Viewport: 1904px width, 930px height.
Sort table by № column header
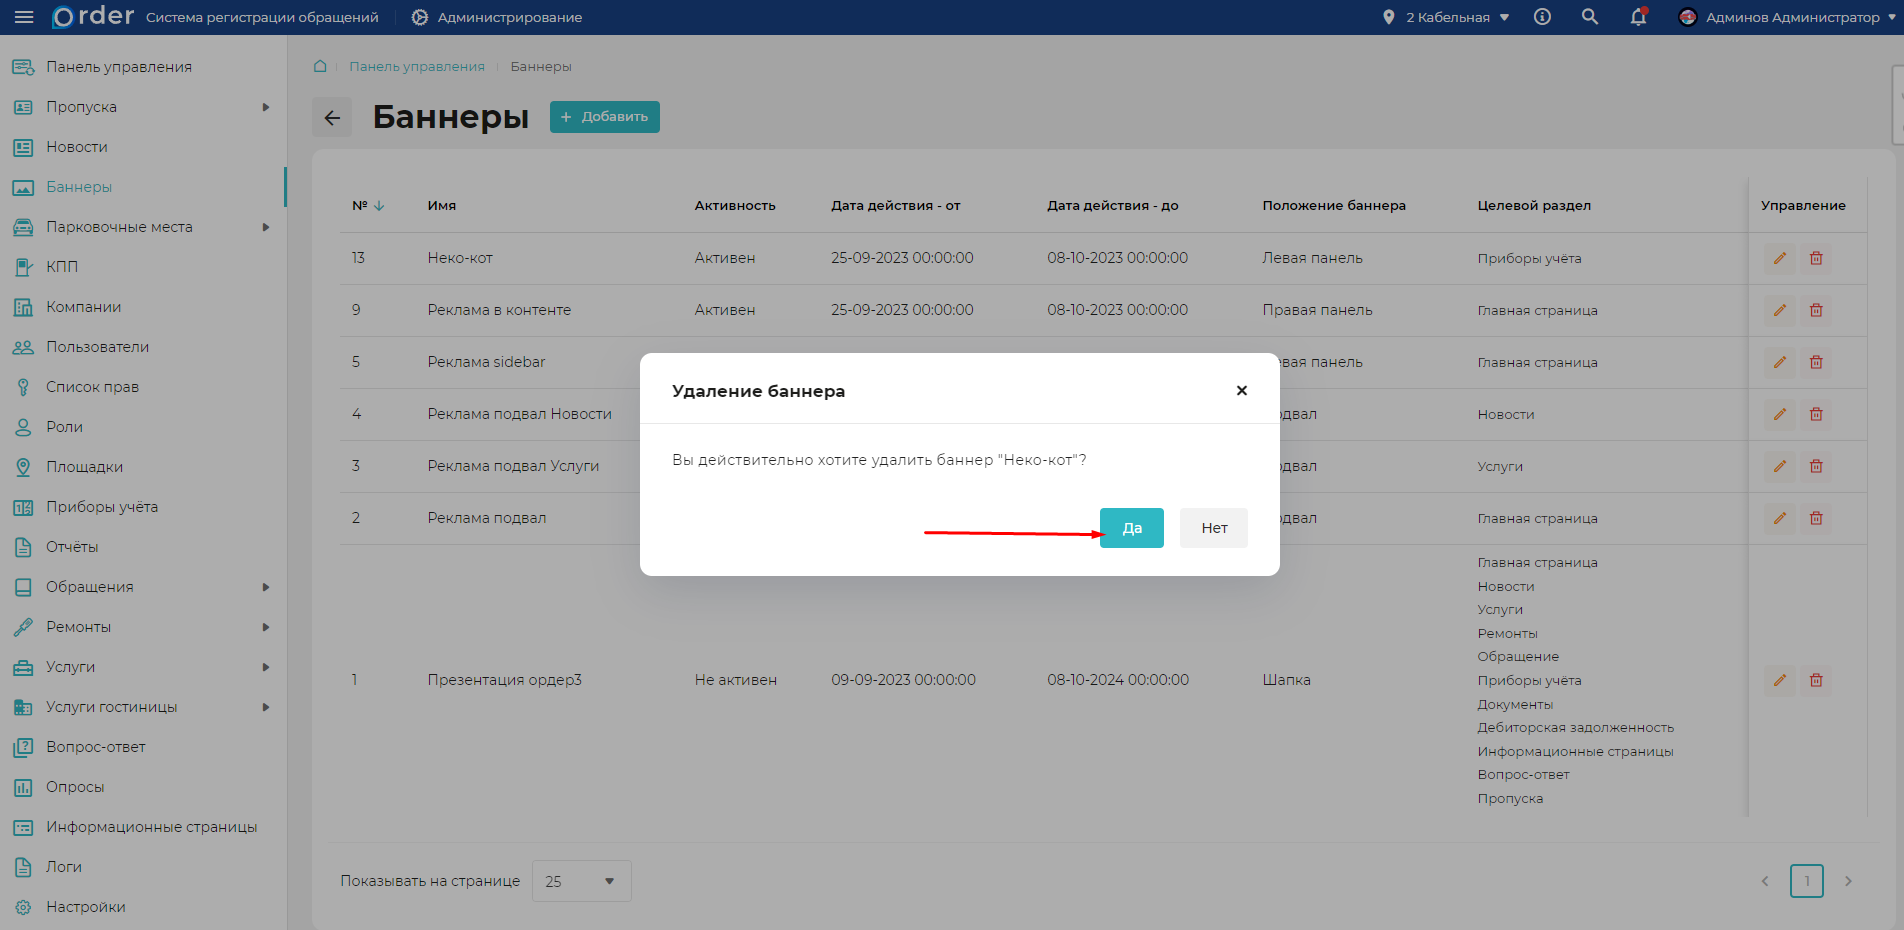click(x=367, y=205)
